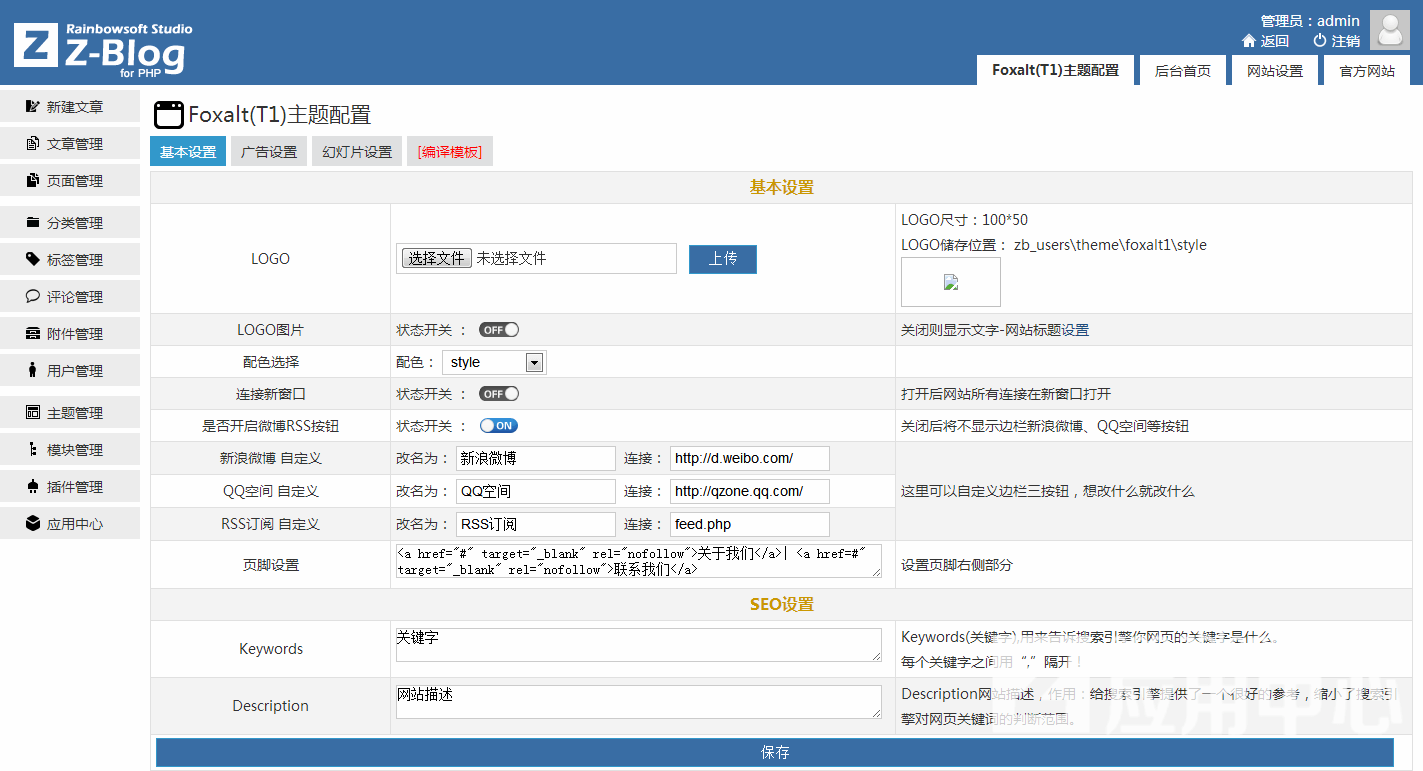The width and height of the screenshot is (1423, 771).
Task: Open the 编译模板 tab
Action: pyautogui.click(x=450, y=152)
